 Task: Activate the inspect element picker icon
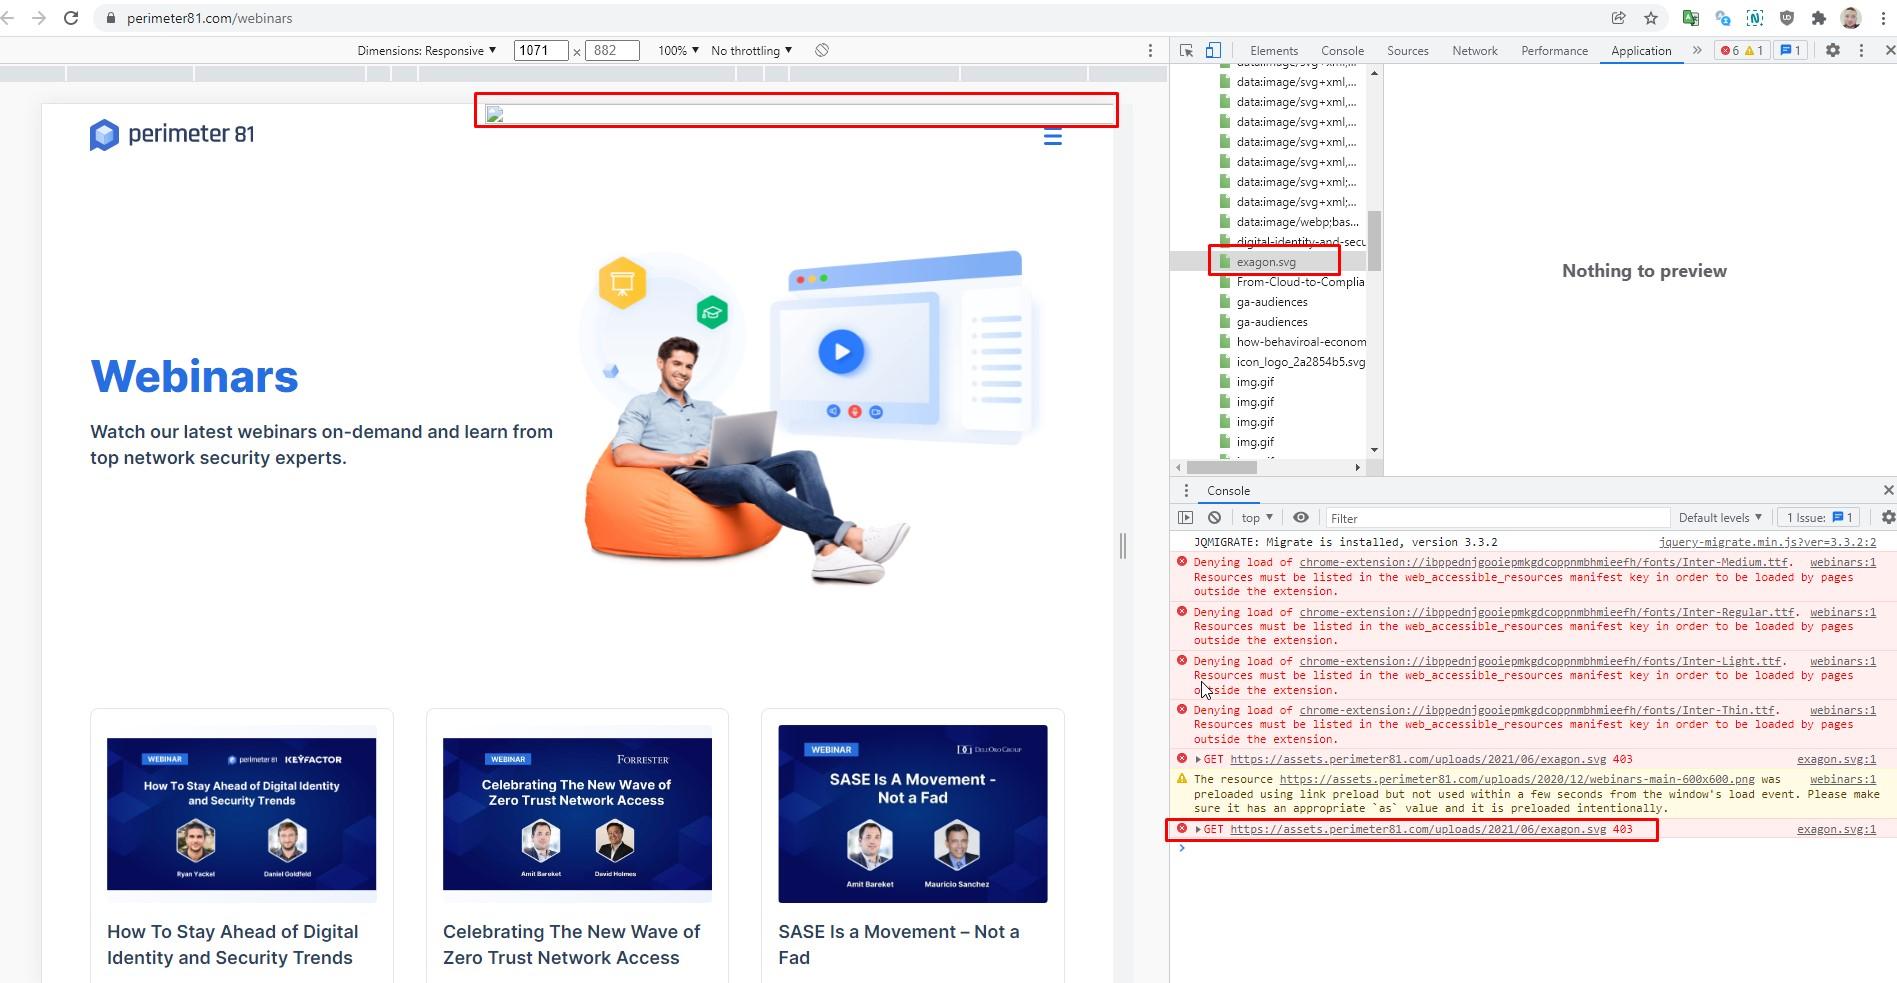(x=1186, y=50)
